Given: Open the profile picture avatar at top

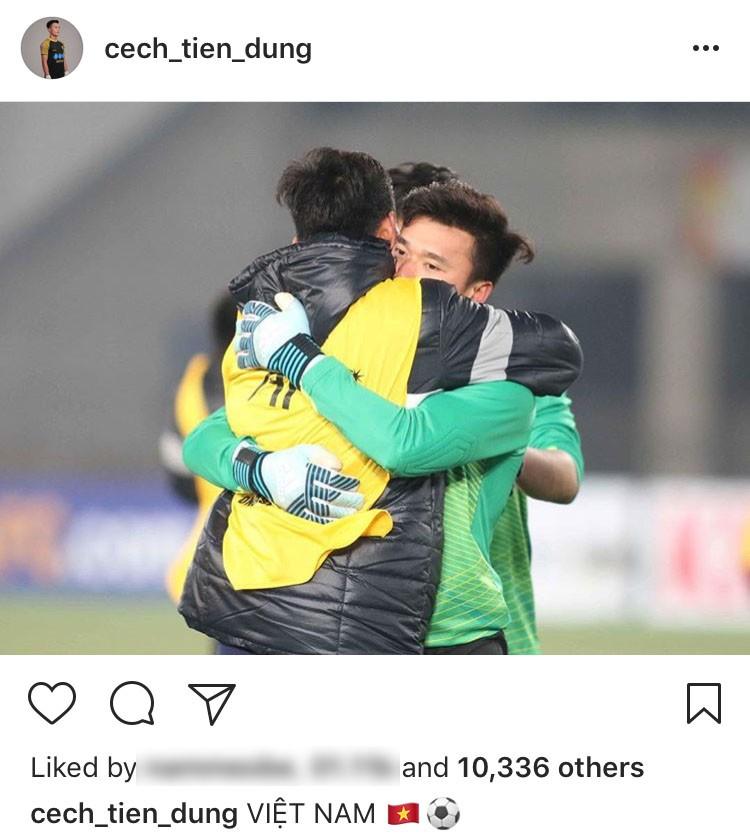Looking at the screenshot, I should [x=52, y=48].
